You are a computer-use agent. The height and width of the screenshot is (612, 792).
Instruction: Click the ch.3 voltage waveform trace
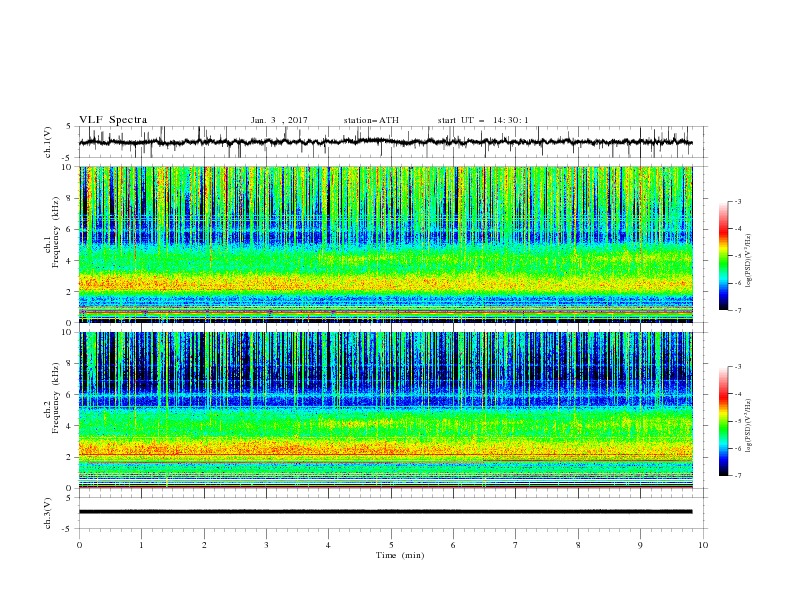386,512
